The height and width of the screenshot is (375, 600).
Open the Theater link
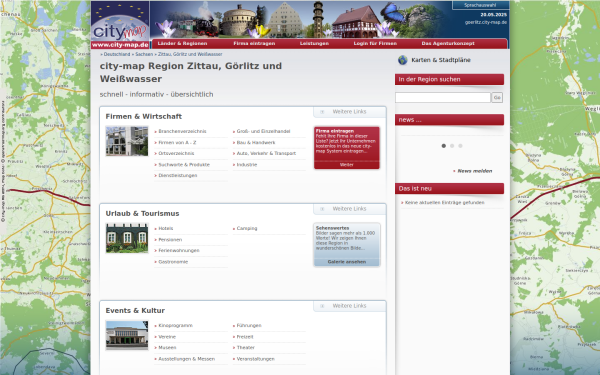[245, 347]
